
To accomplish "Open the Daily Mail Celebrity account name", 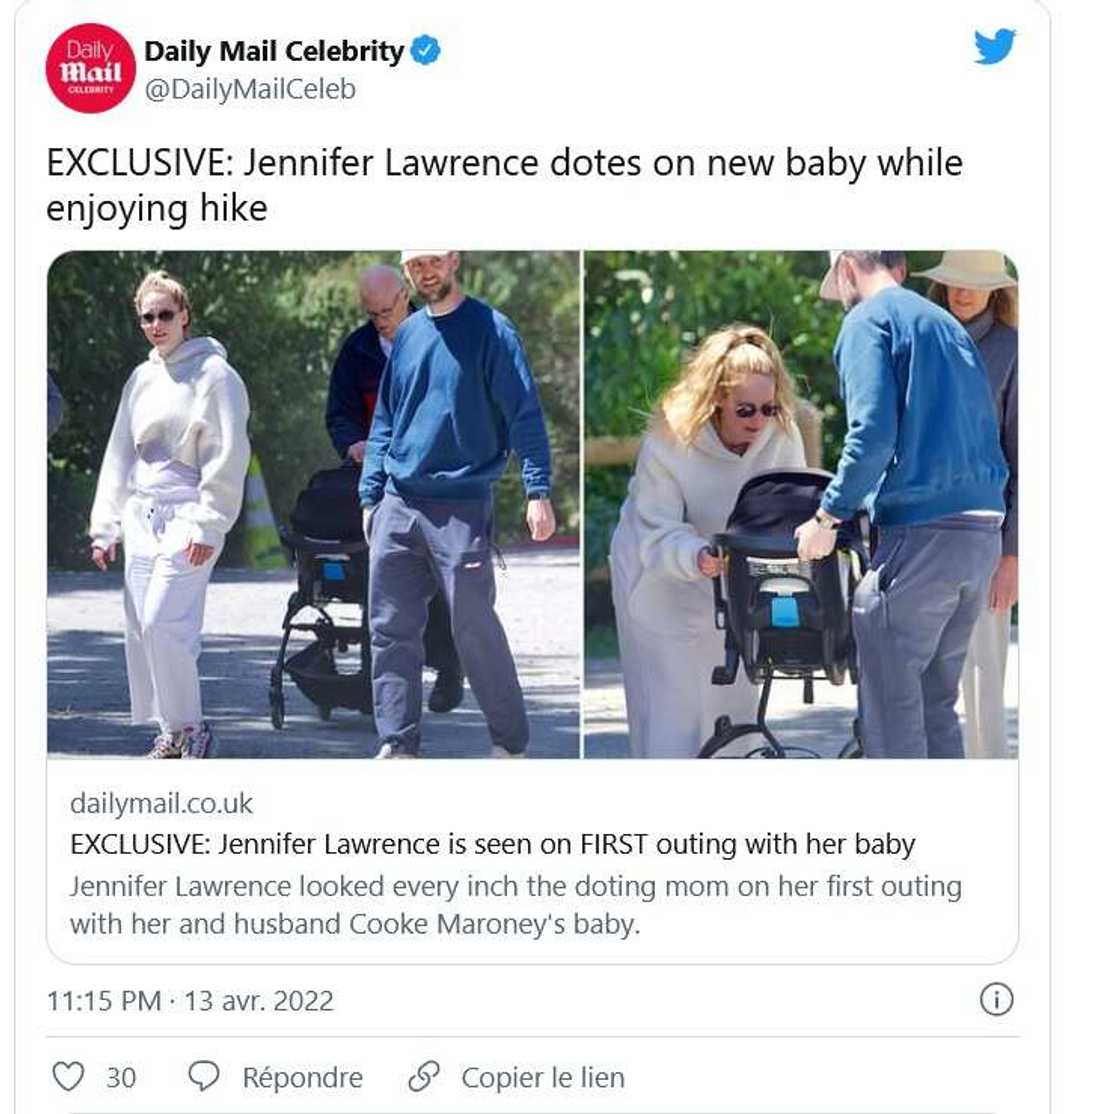I will [274, 51].
